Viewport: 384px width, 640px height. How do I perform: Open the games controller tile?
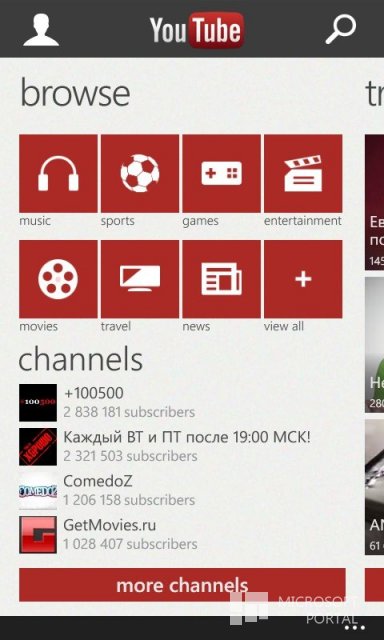click(222, 173)
